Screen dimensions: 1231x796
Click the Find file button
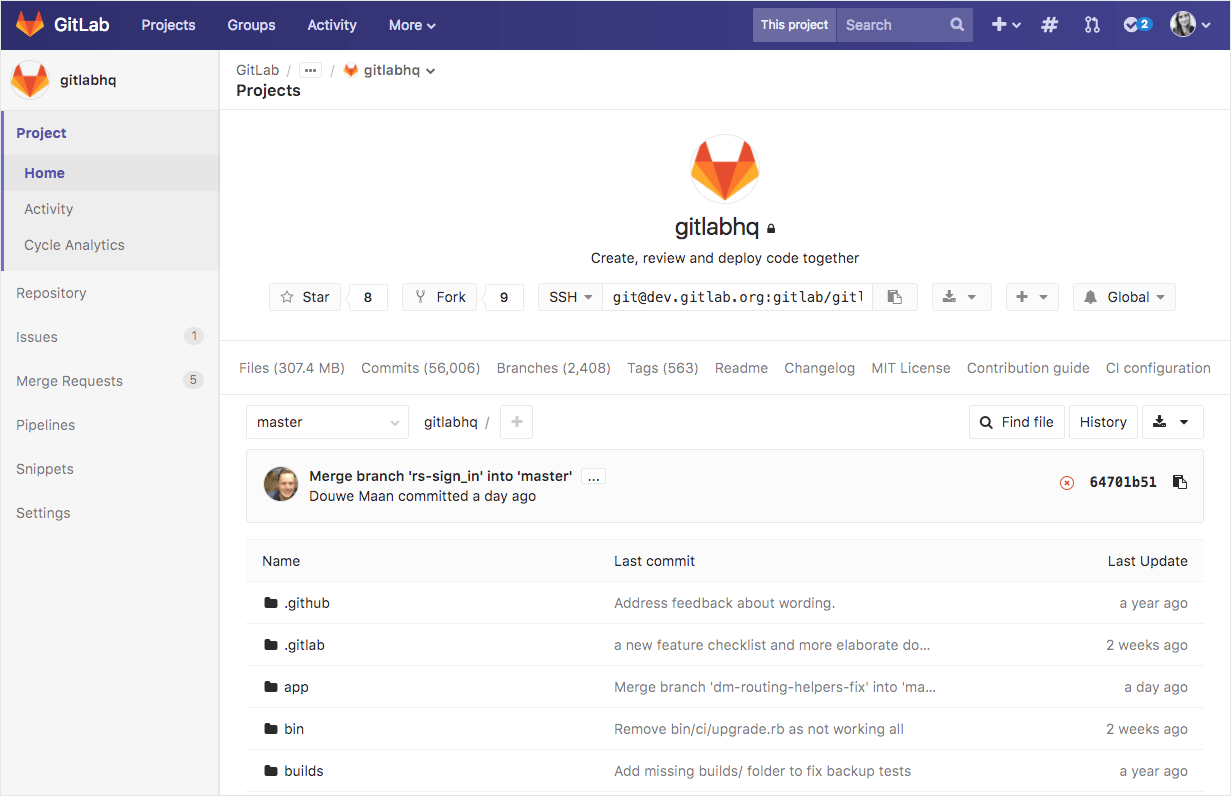(1016, 421)
